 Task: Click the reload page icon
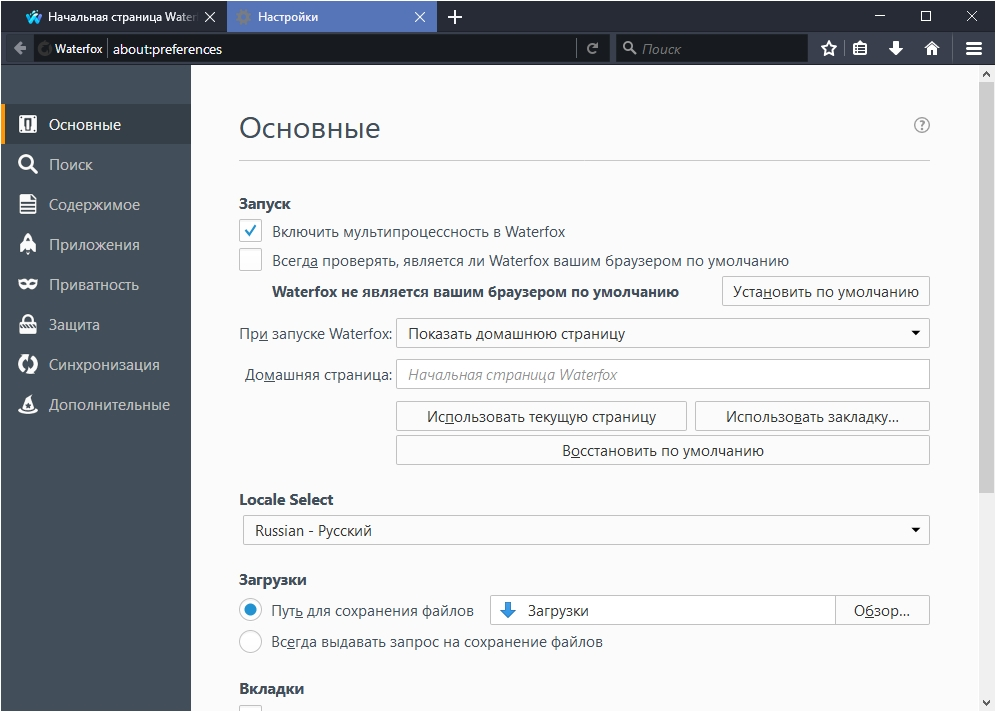[593, 48]
